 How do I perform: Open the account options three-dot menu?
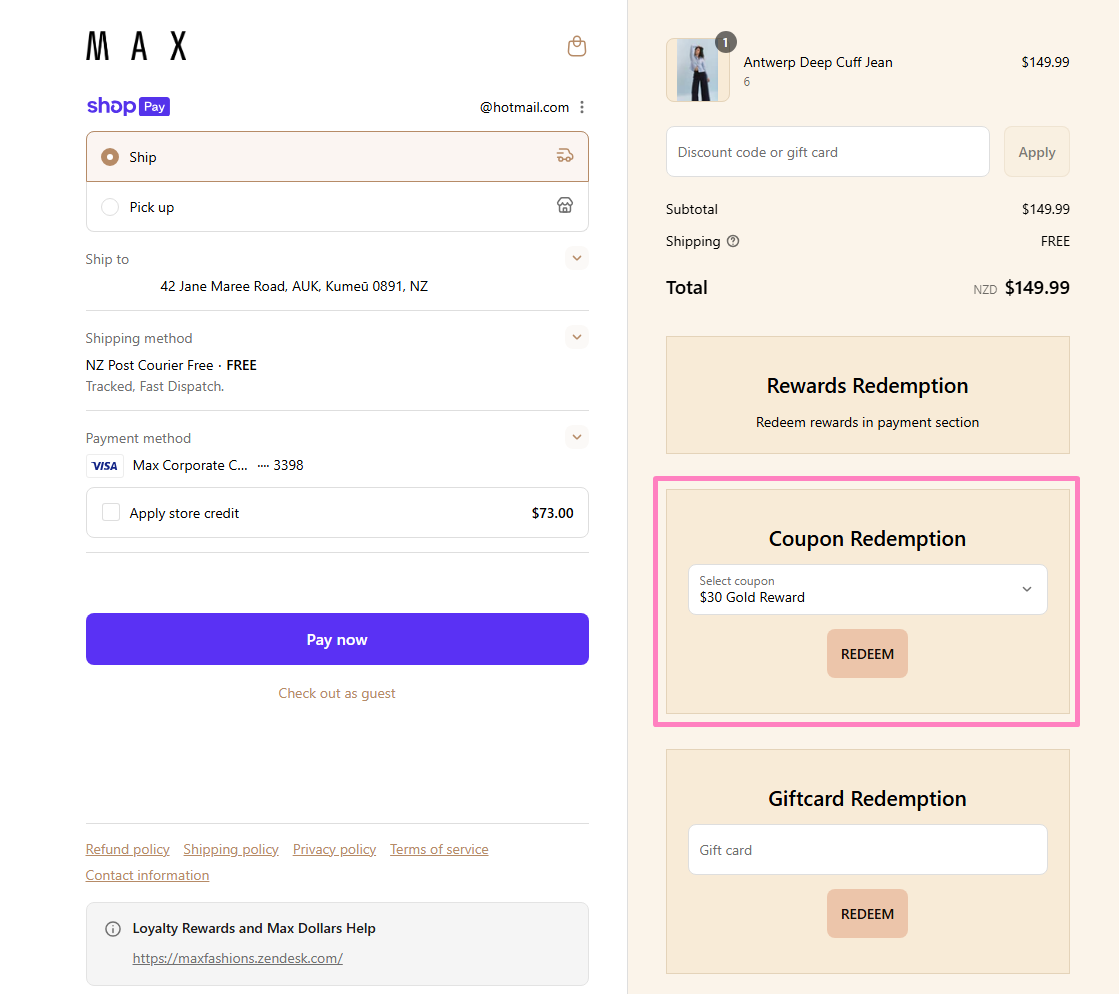click(582, 107)
